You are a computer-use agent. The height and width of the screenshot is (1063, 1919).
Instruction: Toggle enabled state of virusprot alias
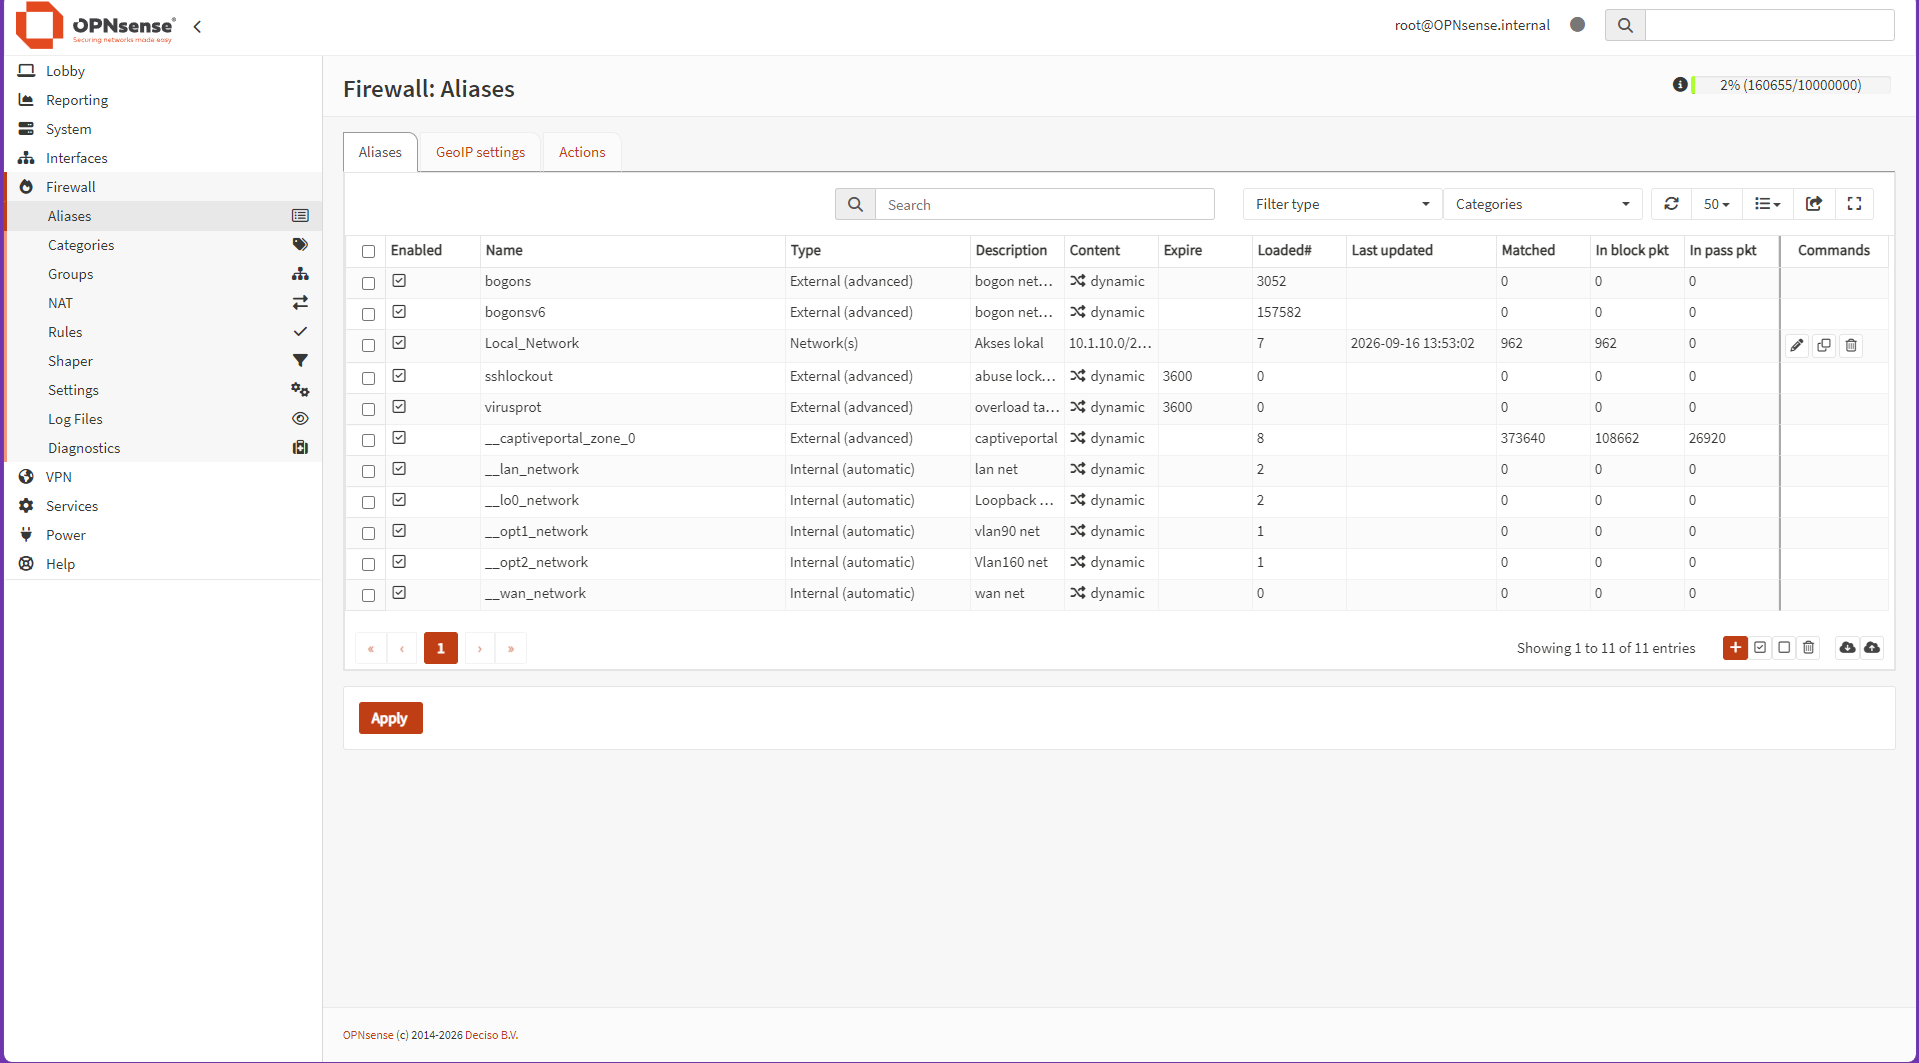click(399, 407)
